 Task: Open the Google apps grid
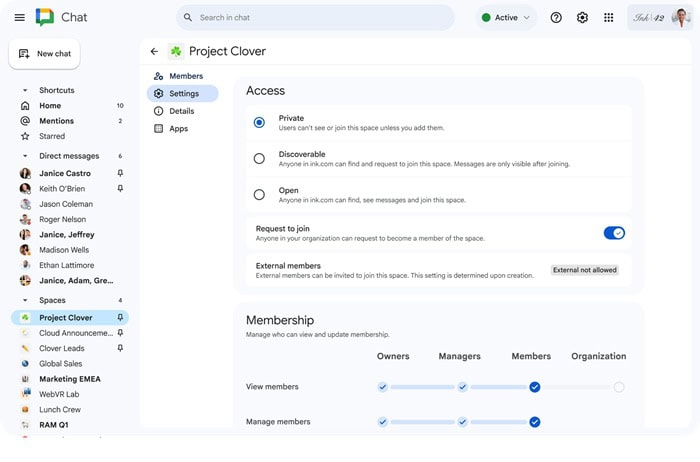pos(608,17)
